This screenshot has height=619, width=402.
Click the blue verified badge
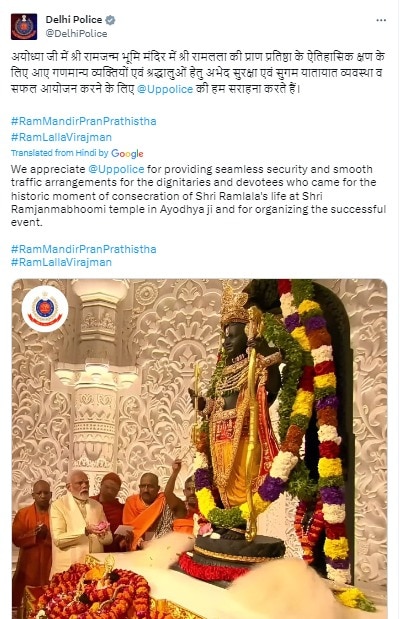click(110, 20)
